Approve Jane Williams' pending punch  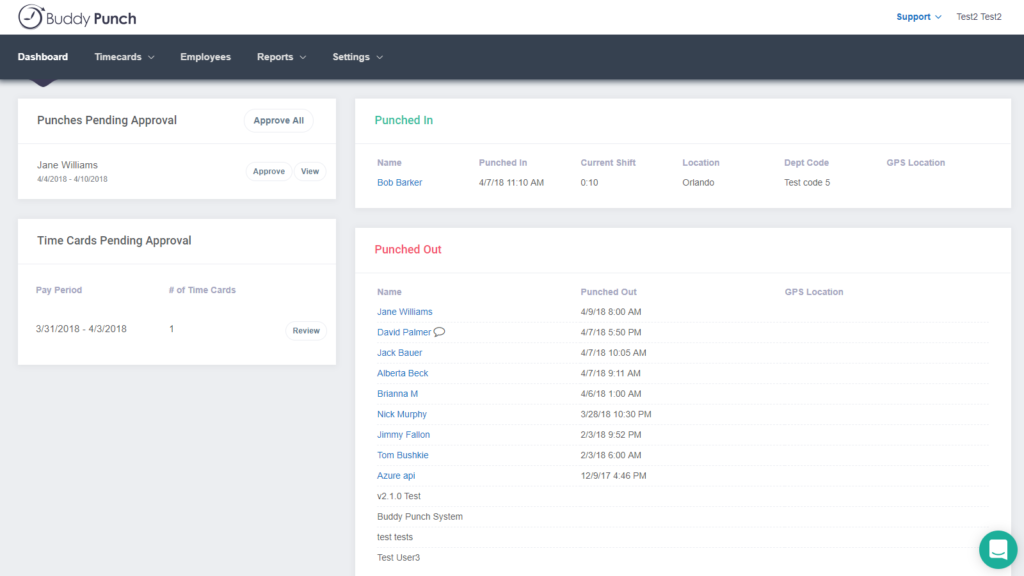[x=268, y=171]
